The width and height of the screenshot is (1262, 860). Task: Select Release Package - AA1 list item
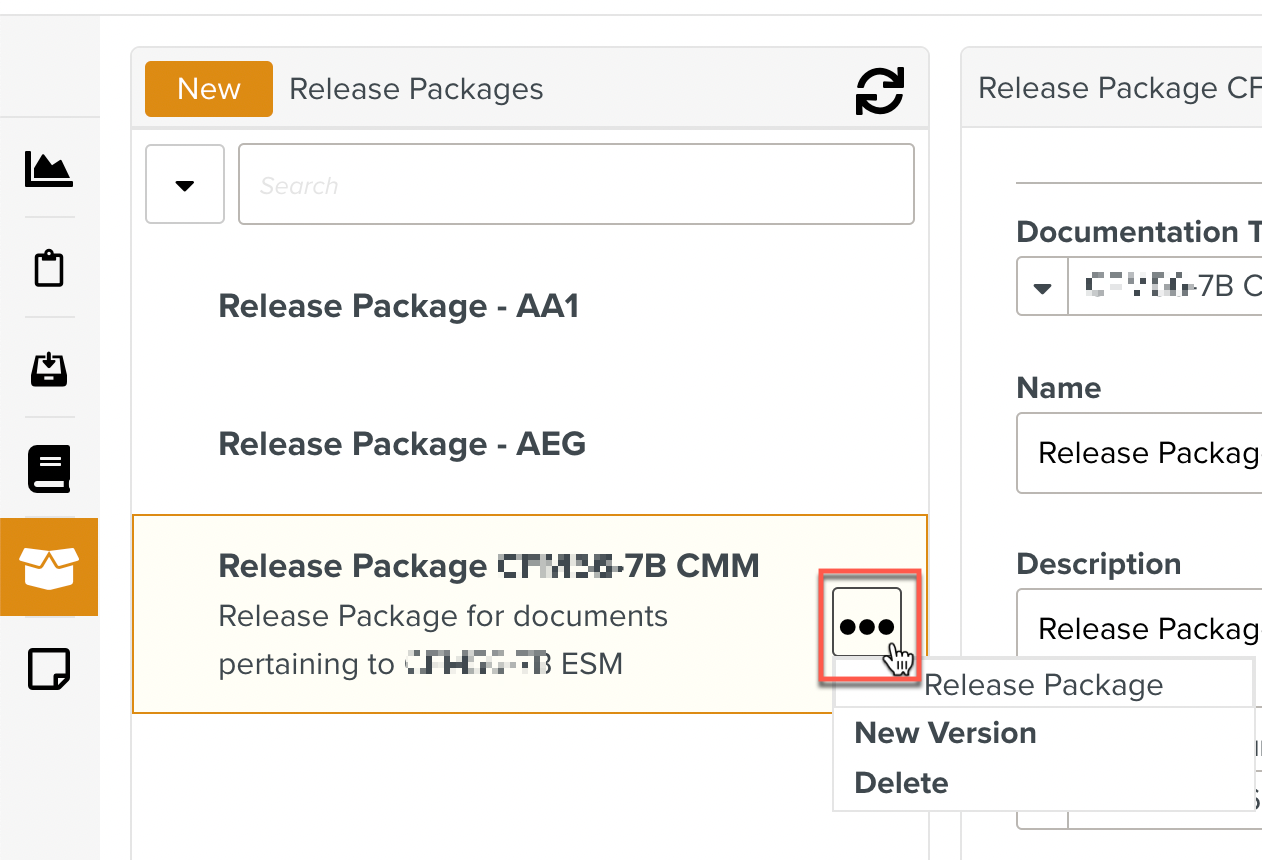[x=398, y=306]
